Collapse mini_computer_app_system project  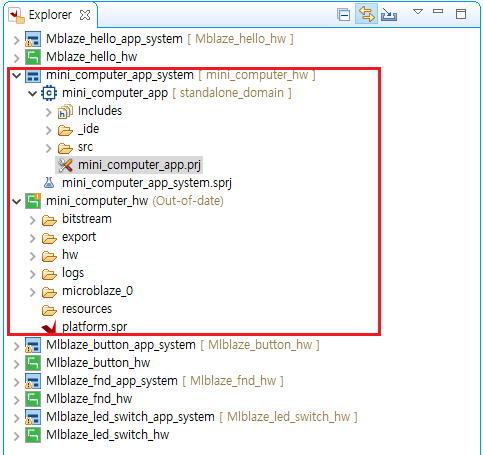click(16, 75)
